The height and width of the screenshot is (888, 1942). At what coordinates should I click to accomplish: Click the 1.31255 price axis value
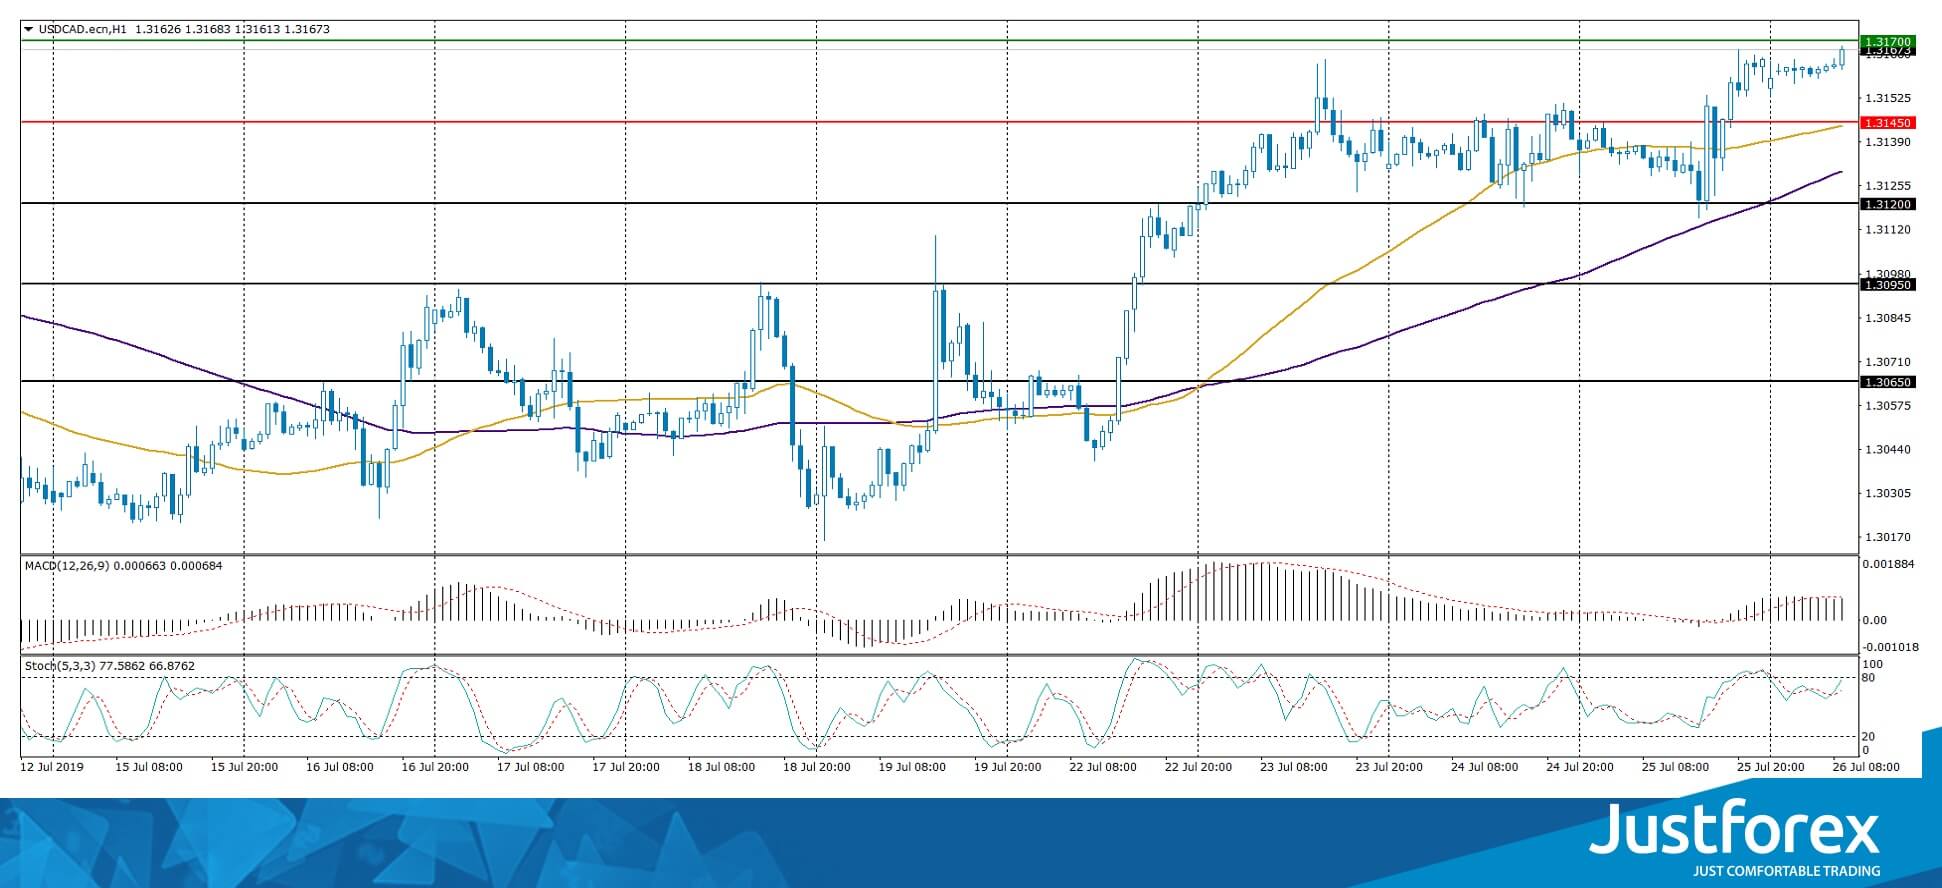pos(1888,186)
